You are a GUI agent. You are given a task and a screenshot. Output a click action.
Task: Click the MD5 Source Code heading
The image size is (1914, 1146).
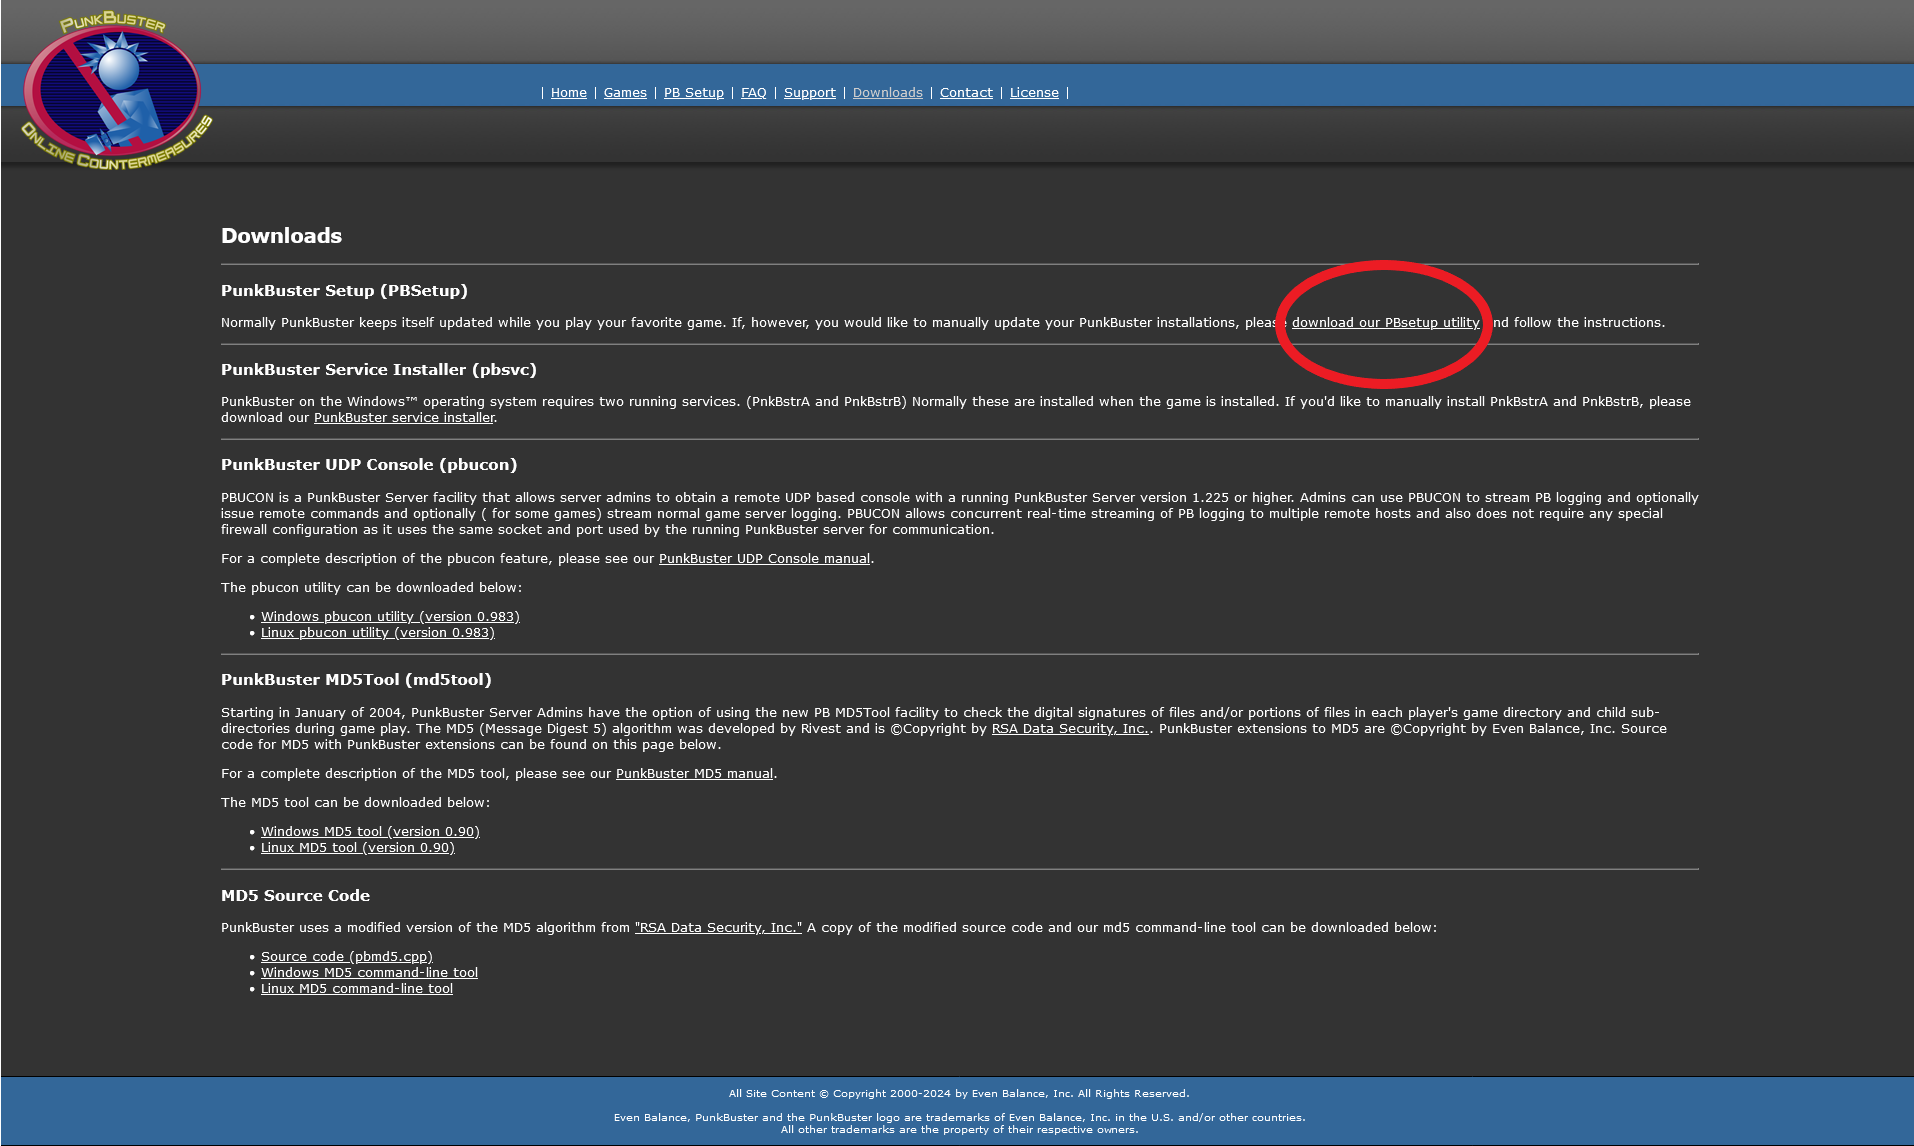point(295,896)
